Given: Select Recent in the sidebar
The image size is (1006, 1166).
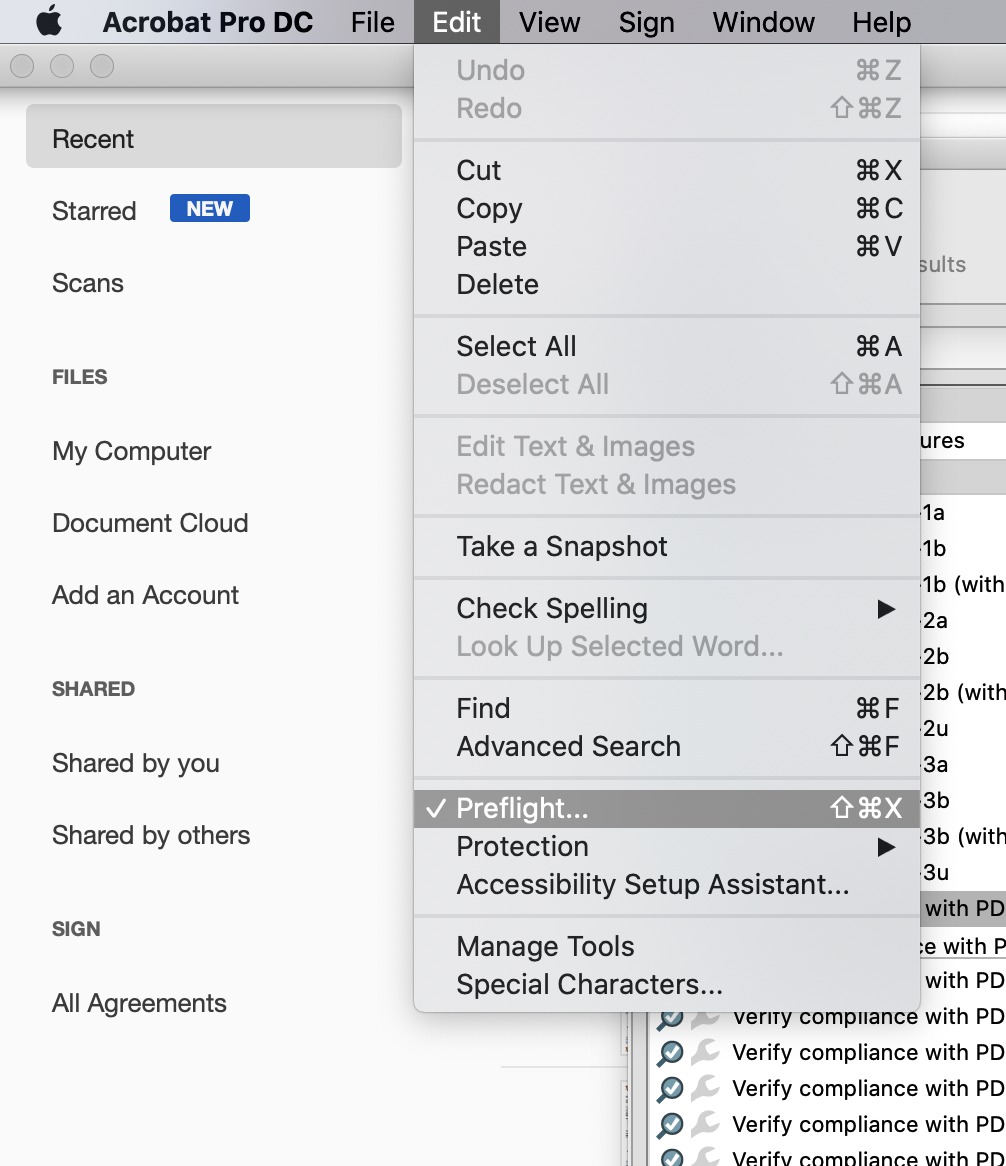Looking at the screenshot, I should [214, 136].
